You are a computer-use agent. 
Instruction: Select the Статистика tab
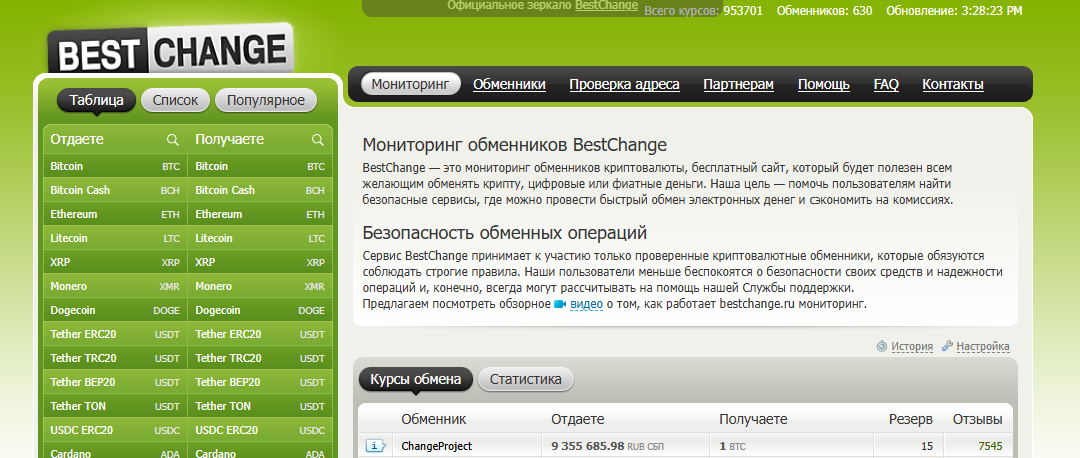pos(526,379)
